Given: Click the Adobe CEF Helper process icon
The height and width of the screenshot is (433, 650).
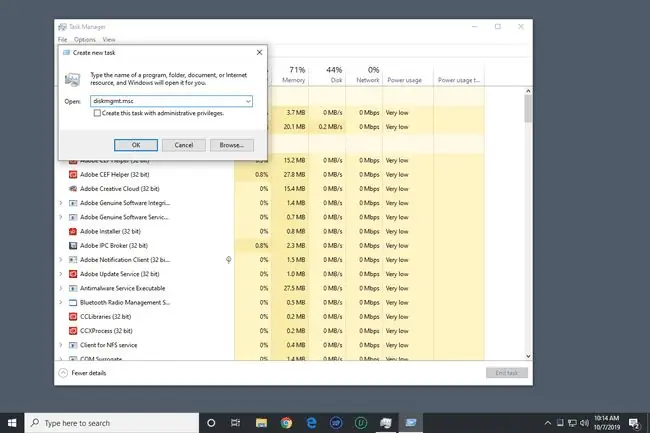Looking at the screenshot, I should click(73, 174).
